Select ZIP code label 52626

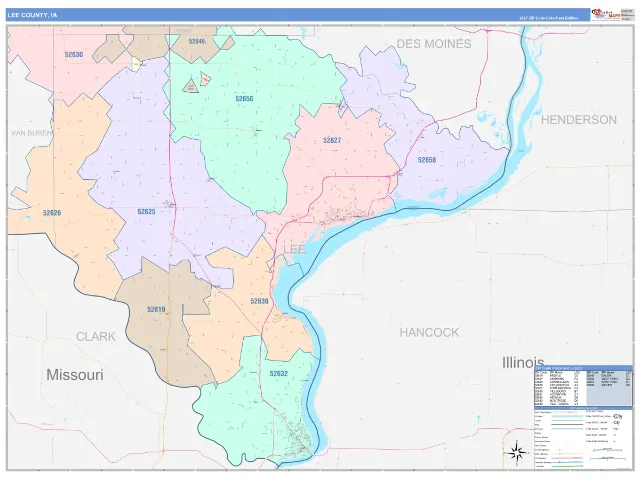pos(52,213)
